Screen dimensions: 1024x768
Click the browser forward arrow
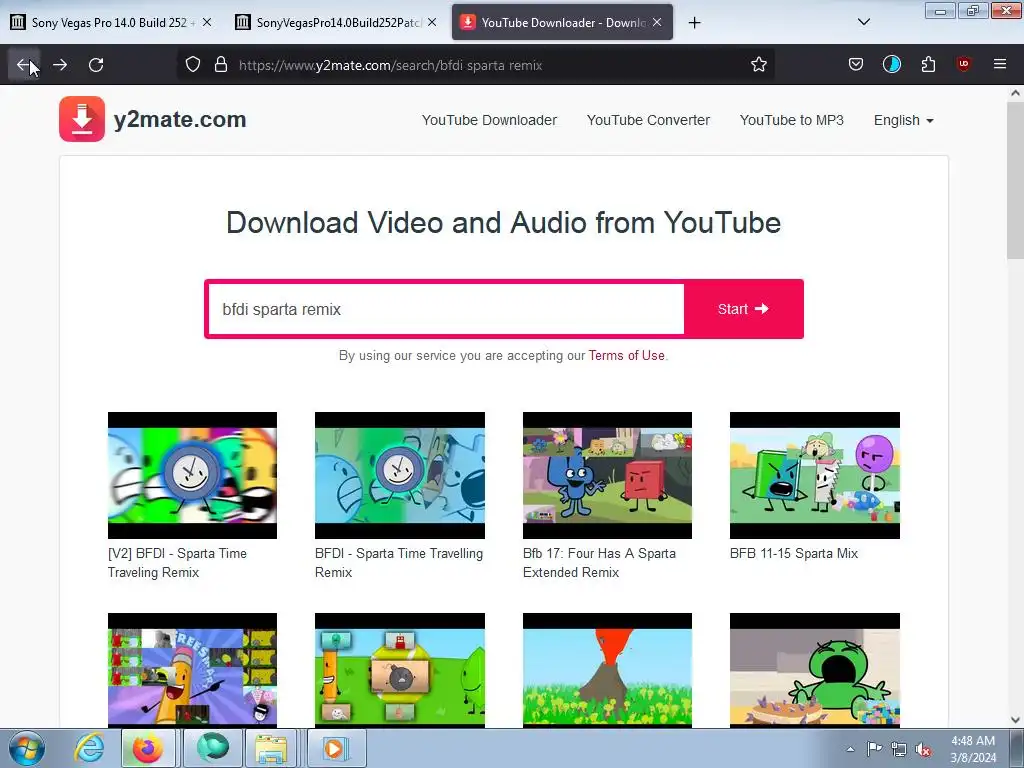pyautogui.click(x=60, y=65)
